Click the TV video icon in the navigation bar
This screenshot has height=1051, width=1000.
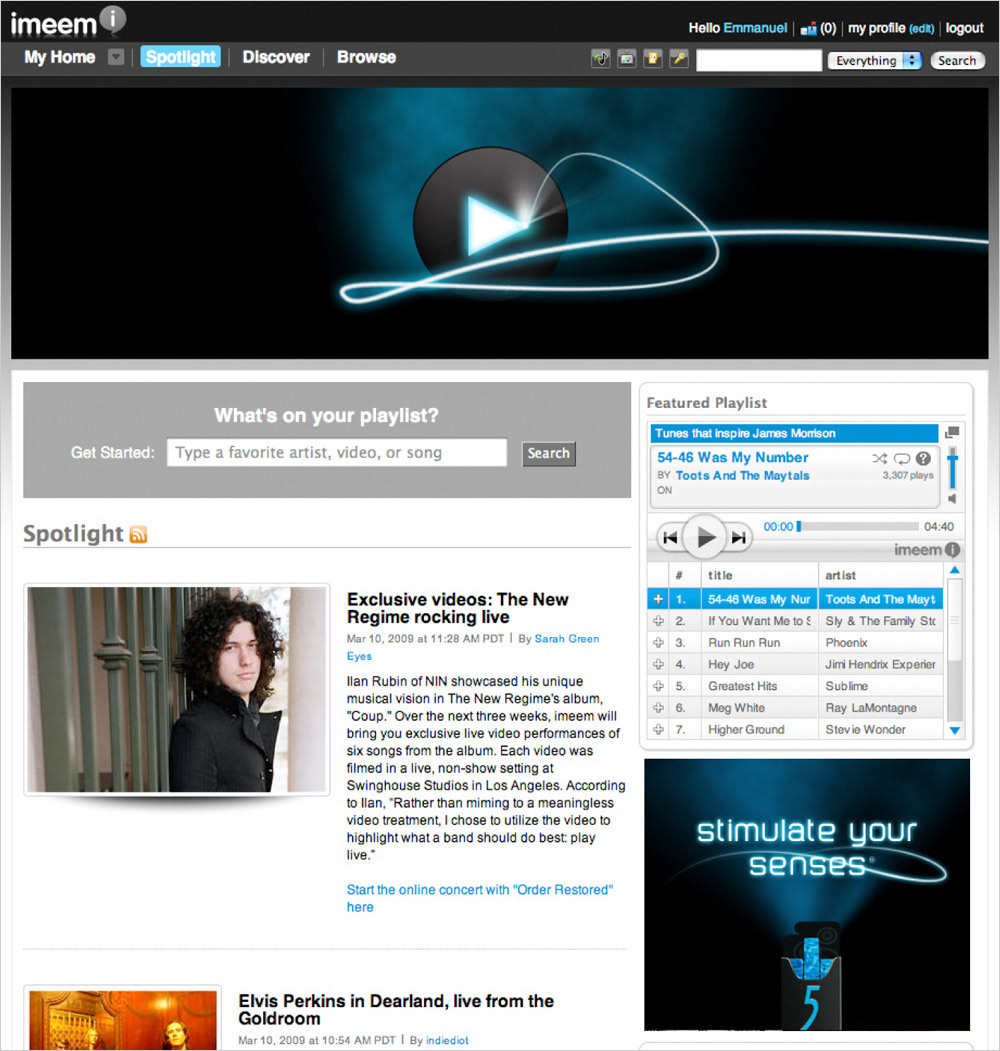[627, 59]
